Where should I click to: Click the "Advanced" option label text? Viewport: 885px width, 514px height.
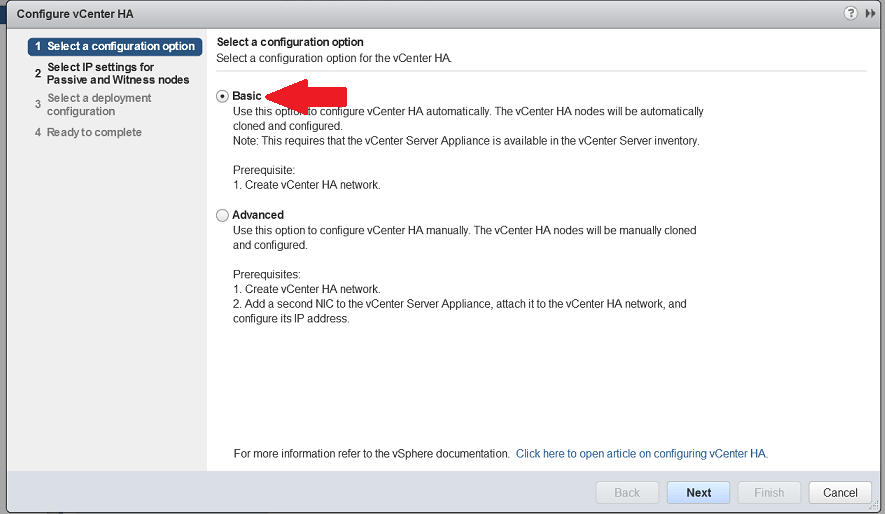(258, 215)
